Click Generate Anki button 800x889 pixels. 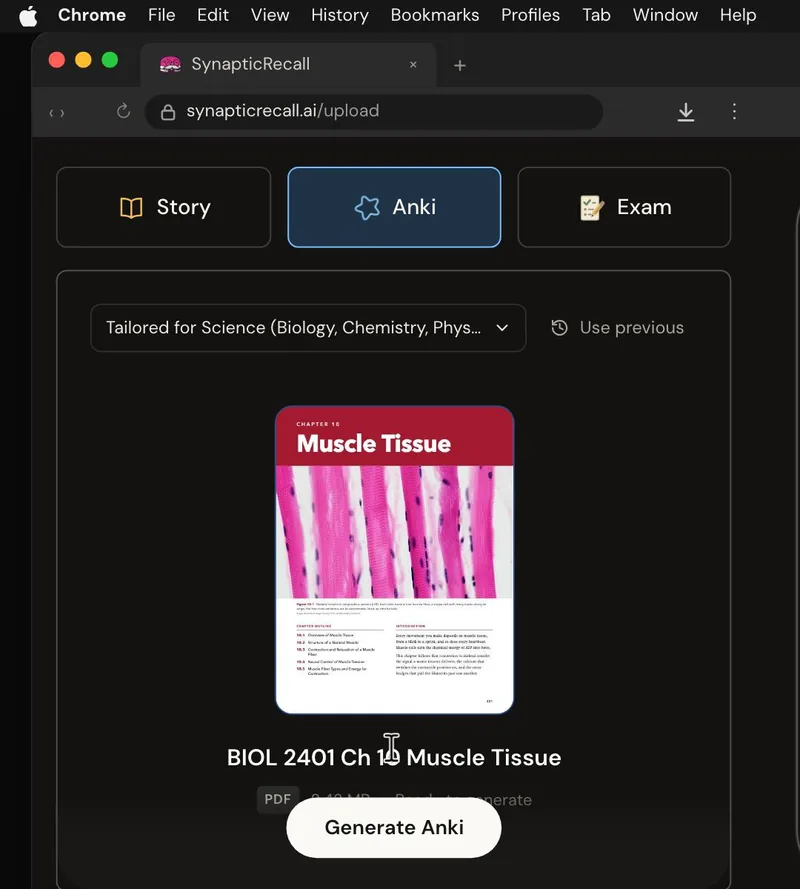[394, 827]
